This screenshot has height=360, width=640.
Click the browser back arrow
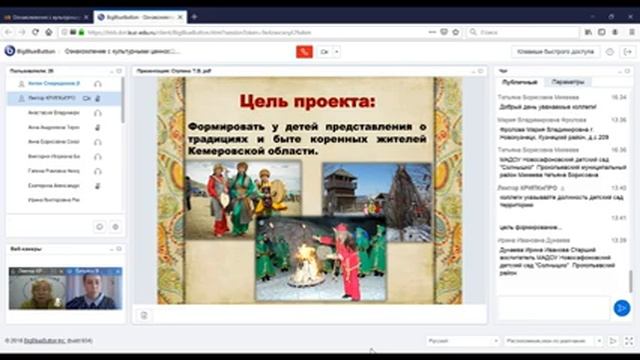(9, 32)
